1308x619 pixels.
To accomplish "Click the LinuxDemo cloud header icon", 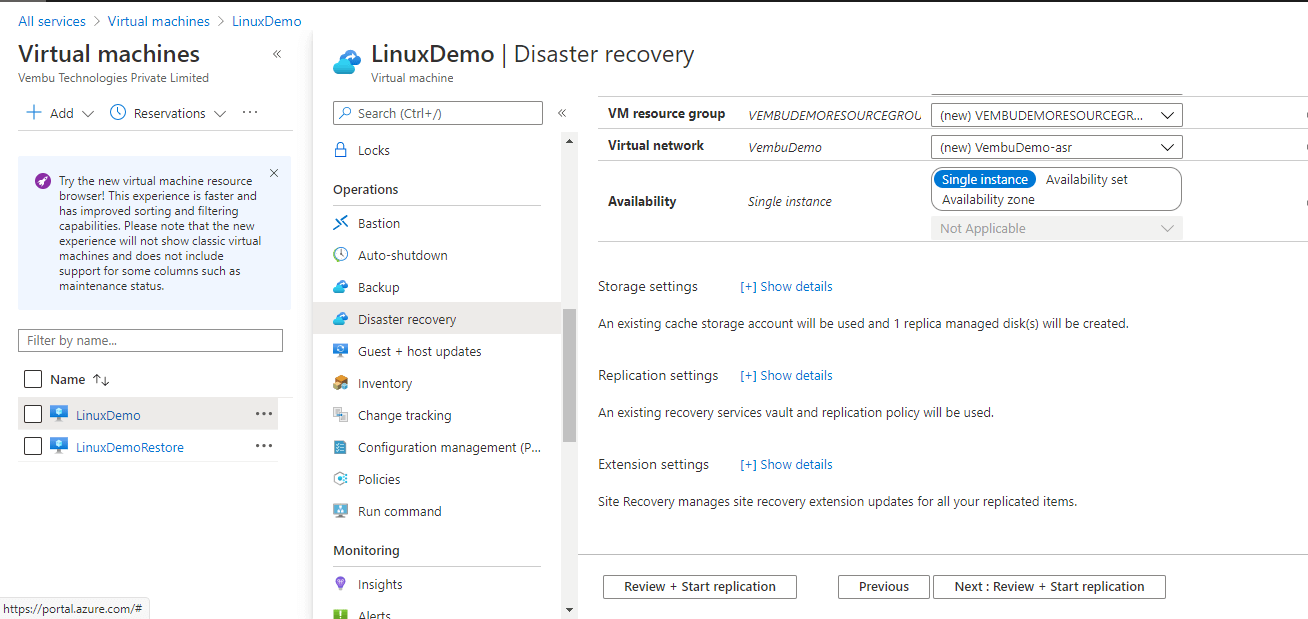I will click(346, 63).
